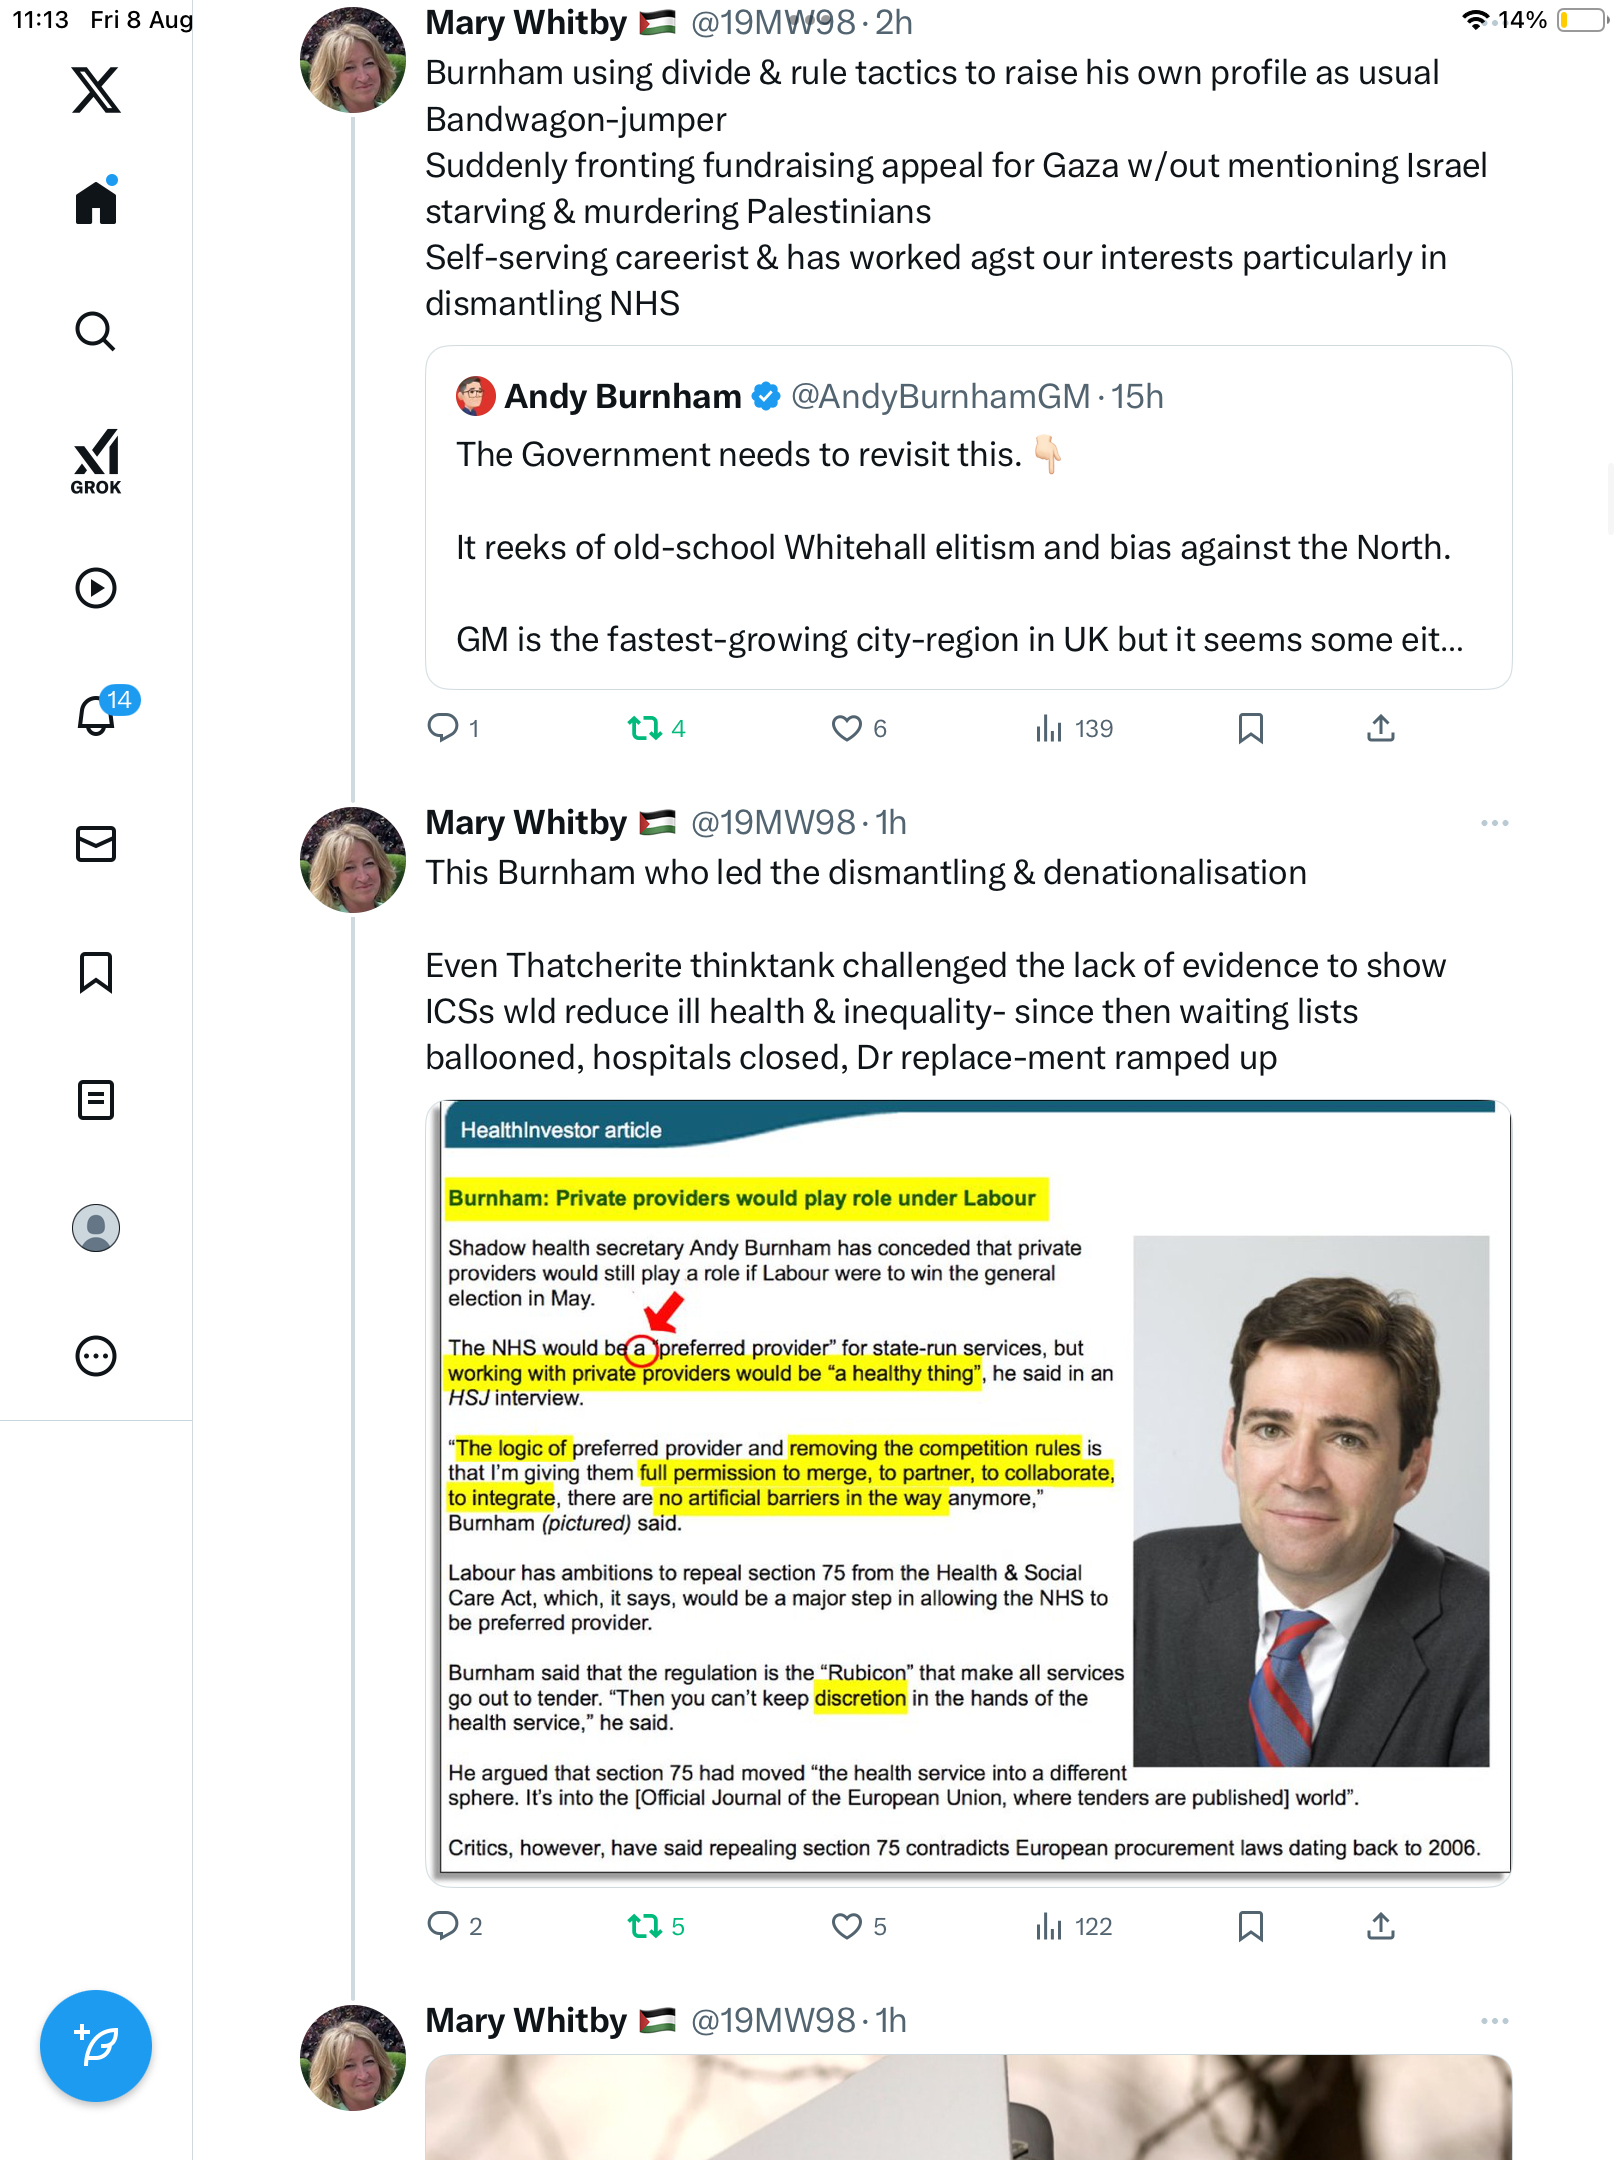Open the Messages envelope icon
Screen dimensions: 1620x2160
[96, 844]
